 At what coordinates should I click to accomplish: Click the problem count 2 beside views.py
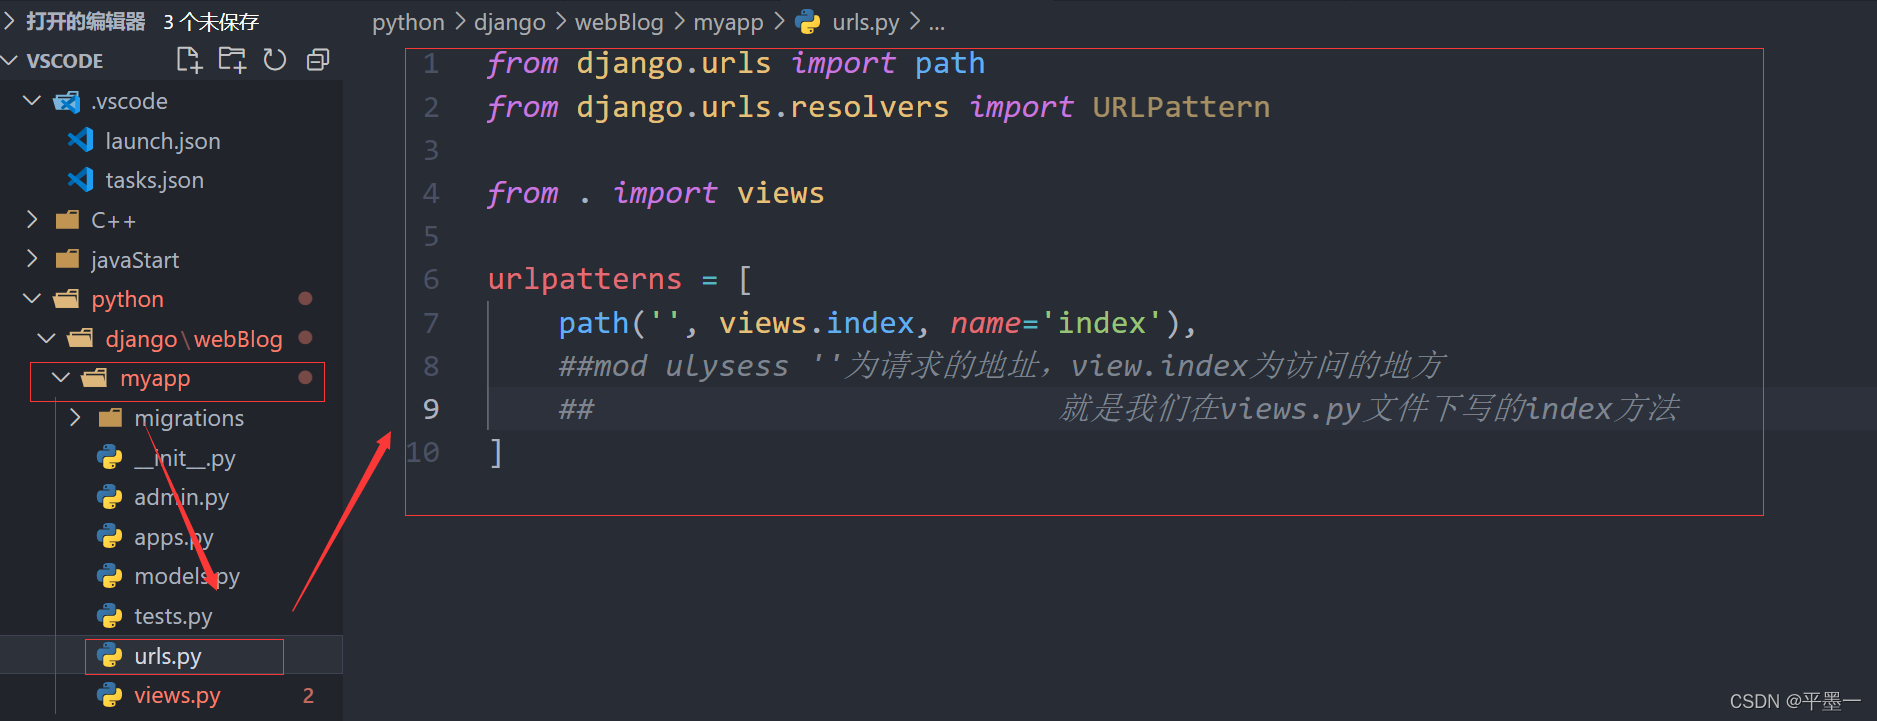point(308,696)
